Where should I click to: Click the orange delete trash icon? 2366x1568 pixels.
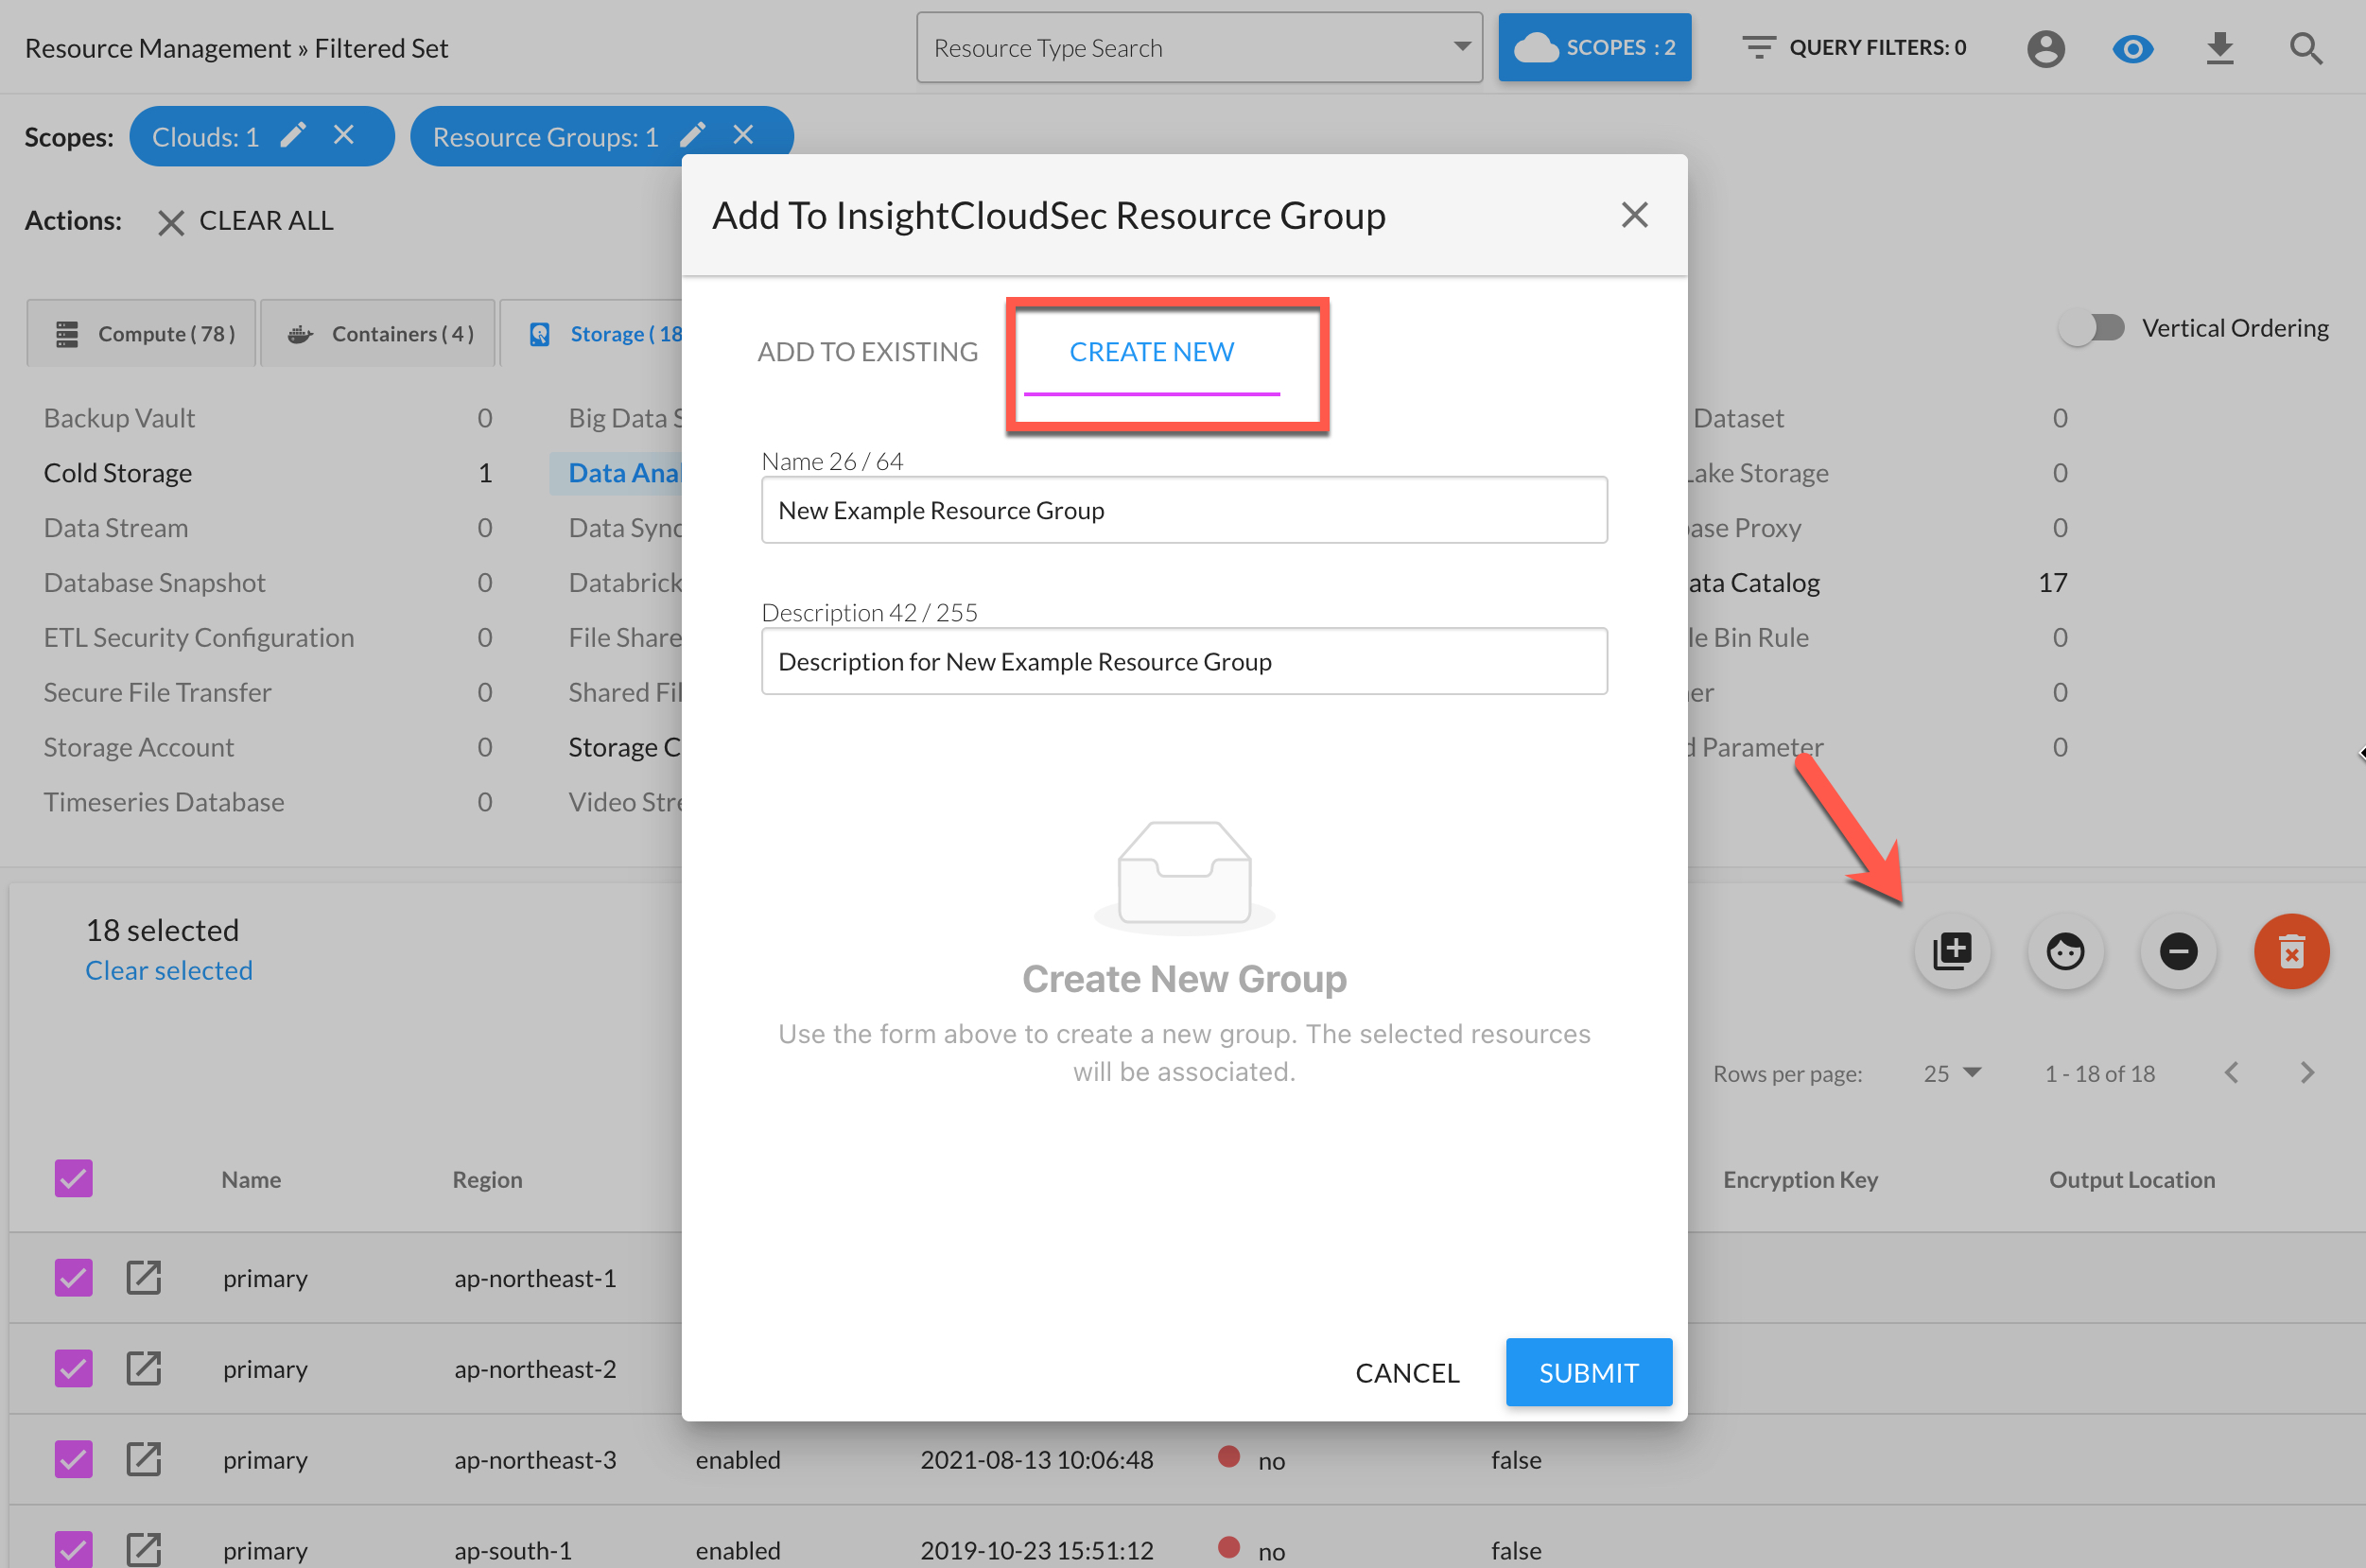[x=2290, y=951]
